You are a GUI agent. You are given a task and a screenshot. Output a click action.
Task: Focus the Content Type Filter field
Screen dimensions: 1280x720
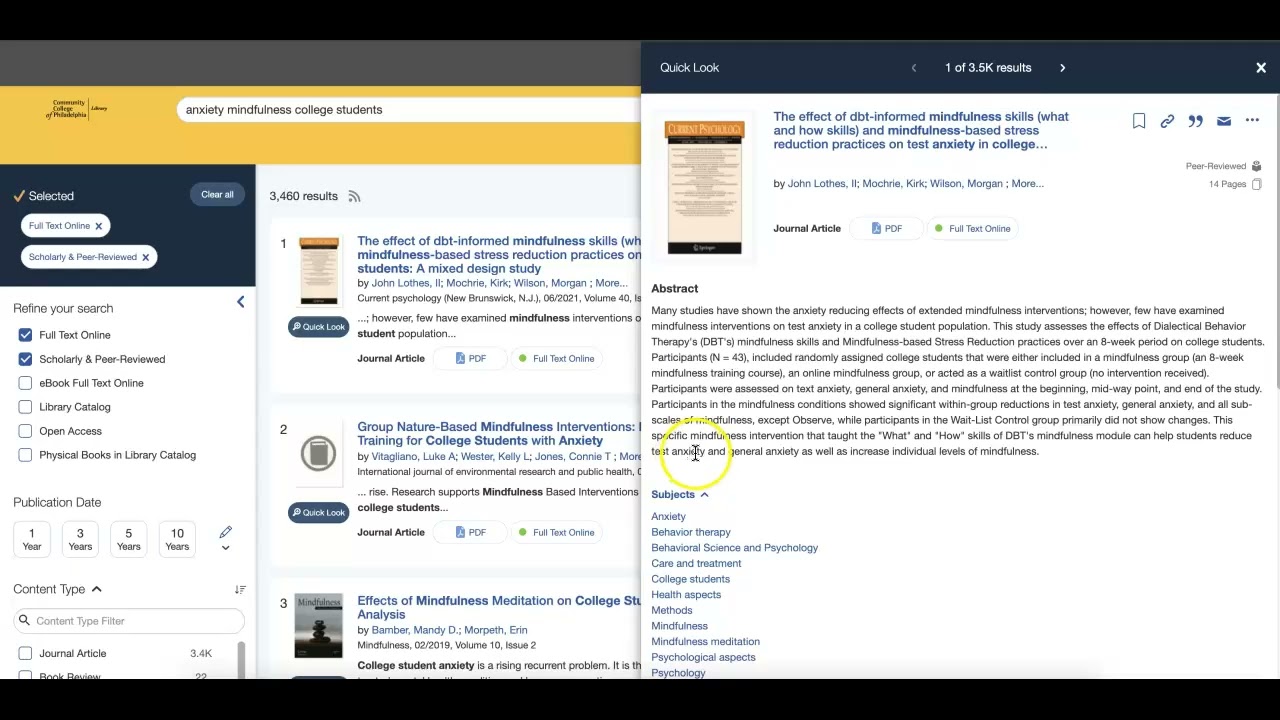[x=129, y=621]
